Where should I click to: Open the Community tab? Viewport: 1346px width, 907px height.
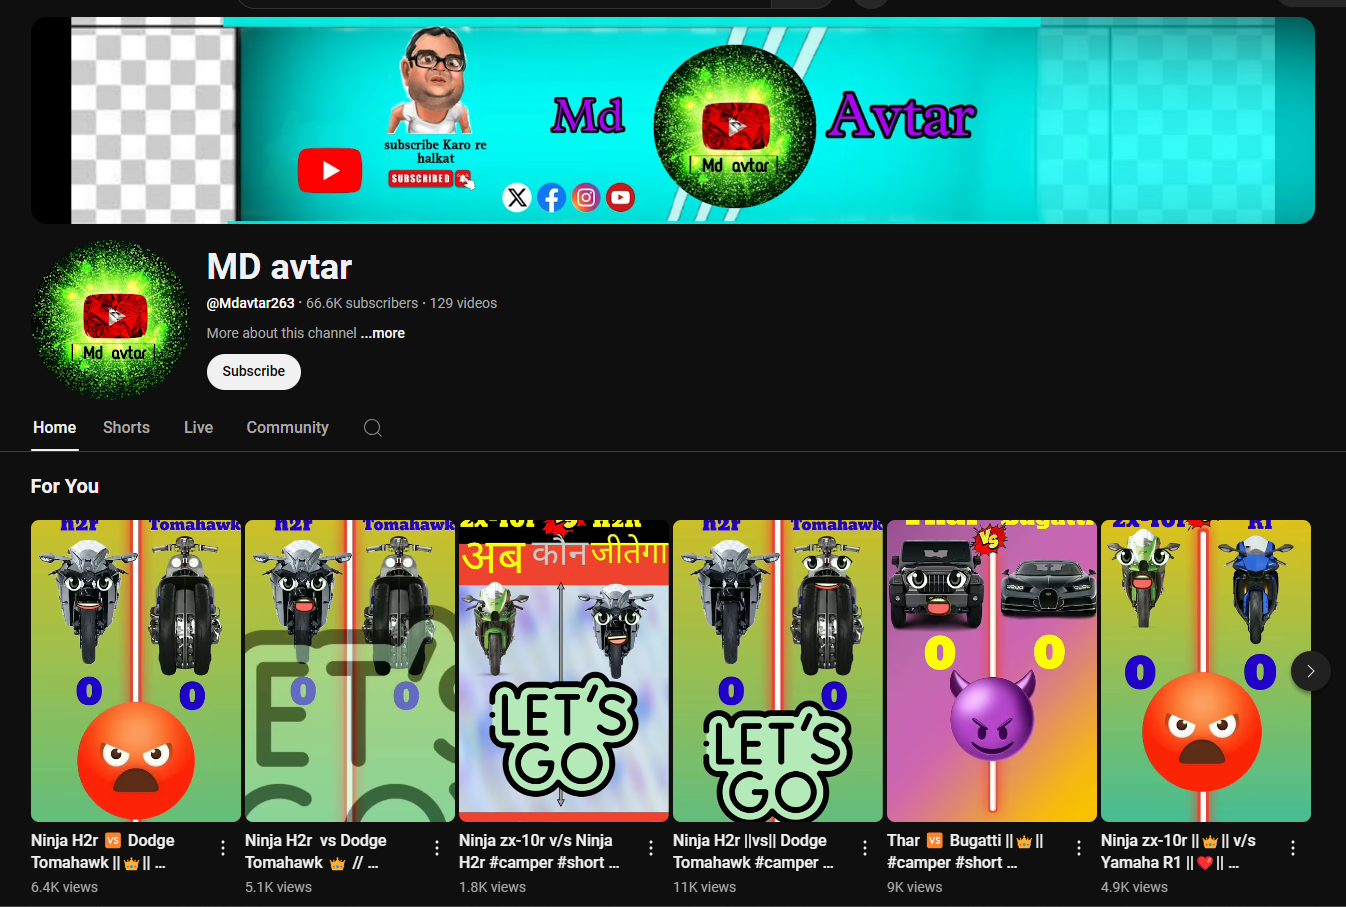coord(287,427)
